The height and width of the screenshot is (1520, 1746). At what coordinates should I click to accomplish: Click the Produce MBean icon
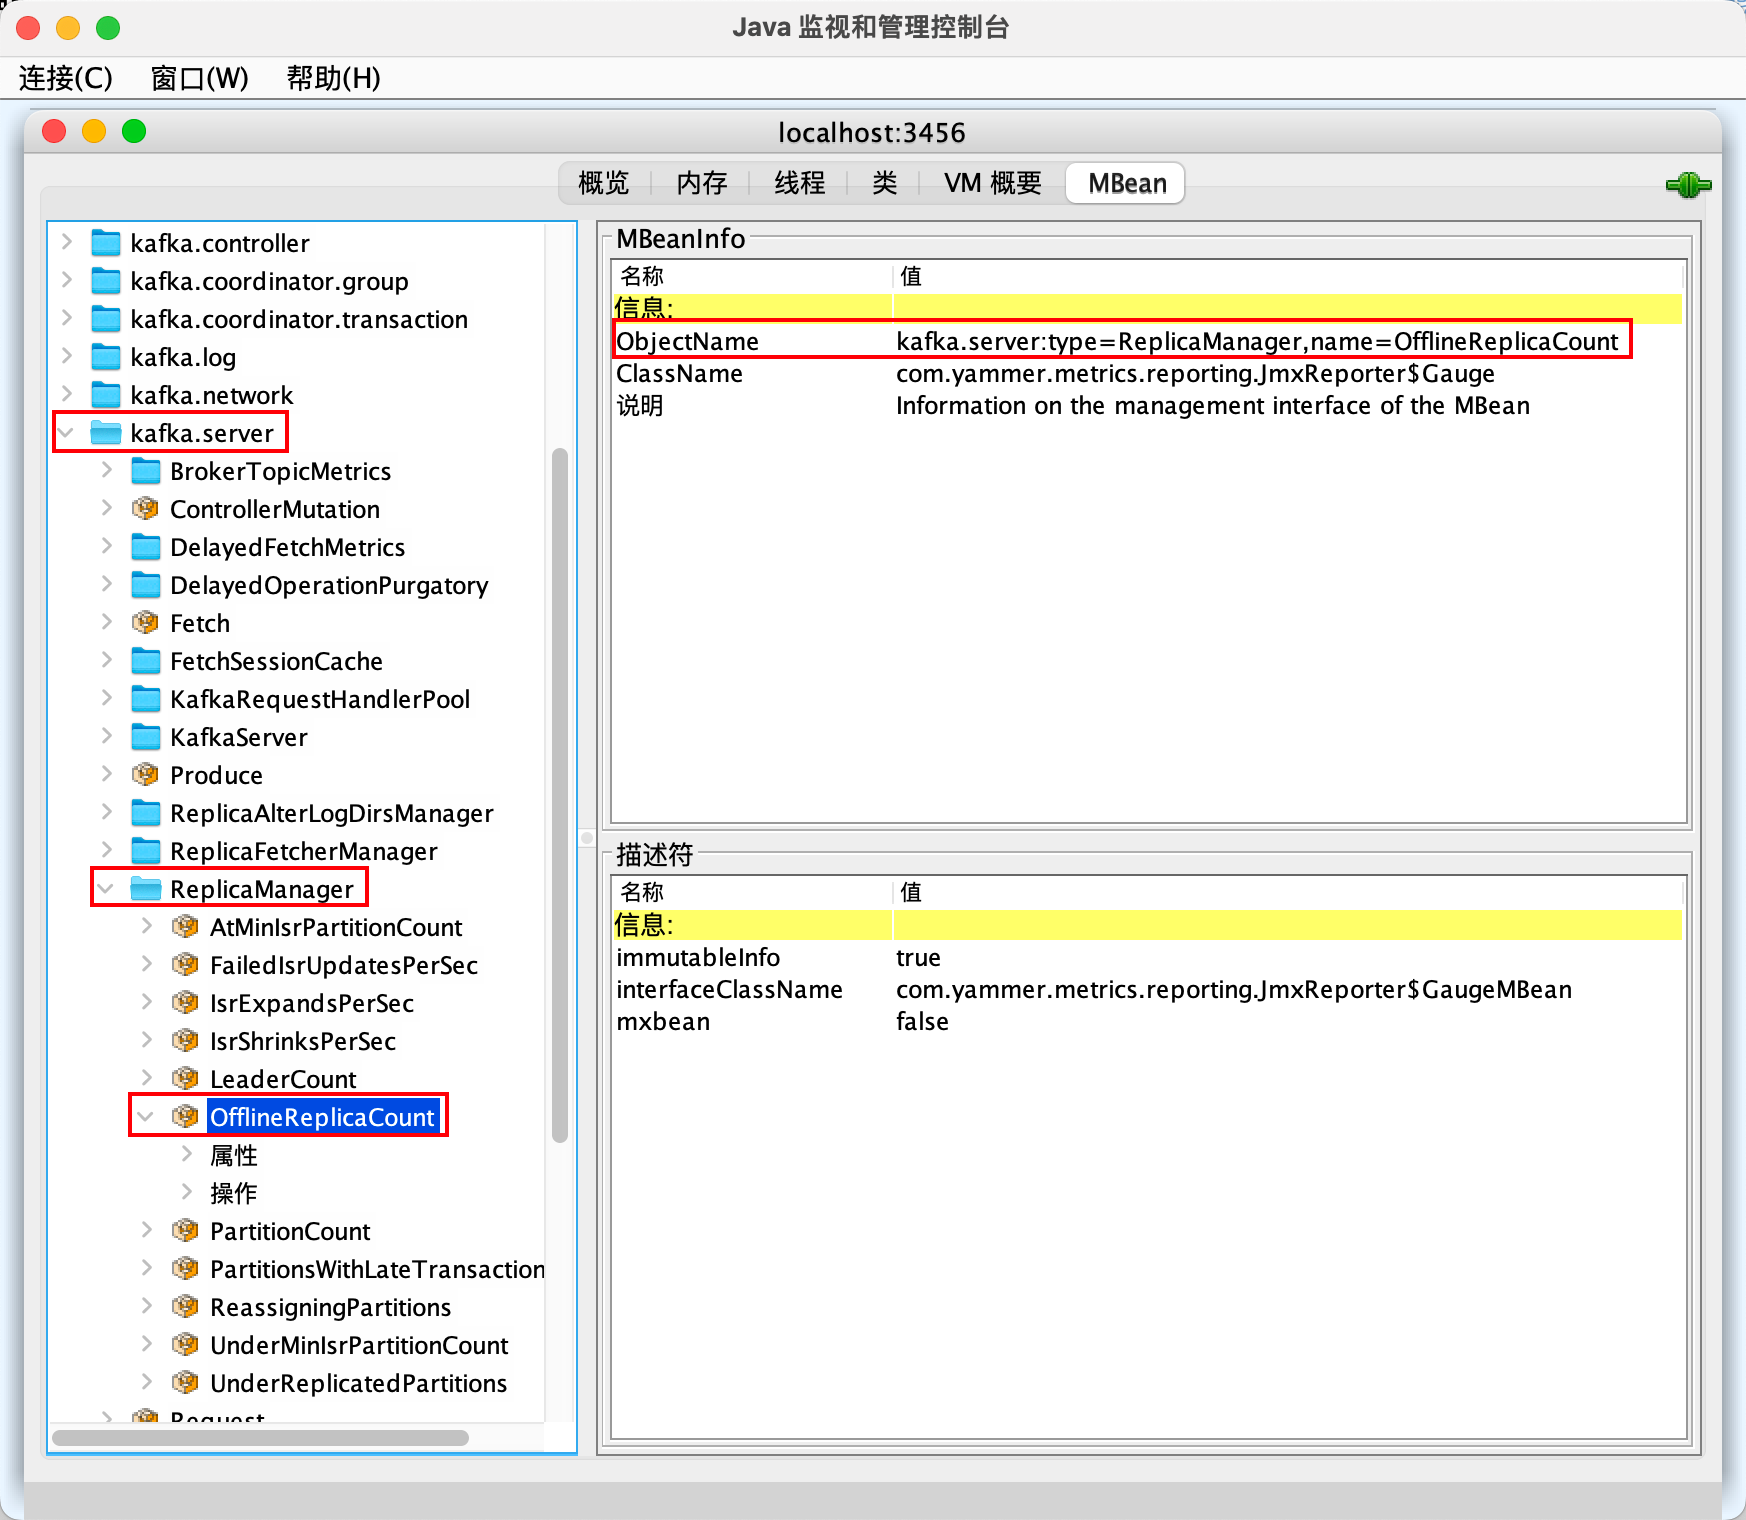click(x=146, y=775)
